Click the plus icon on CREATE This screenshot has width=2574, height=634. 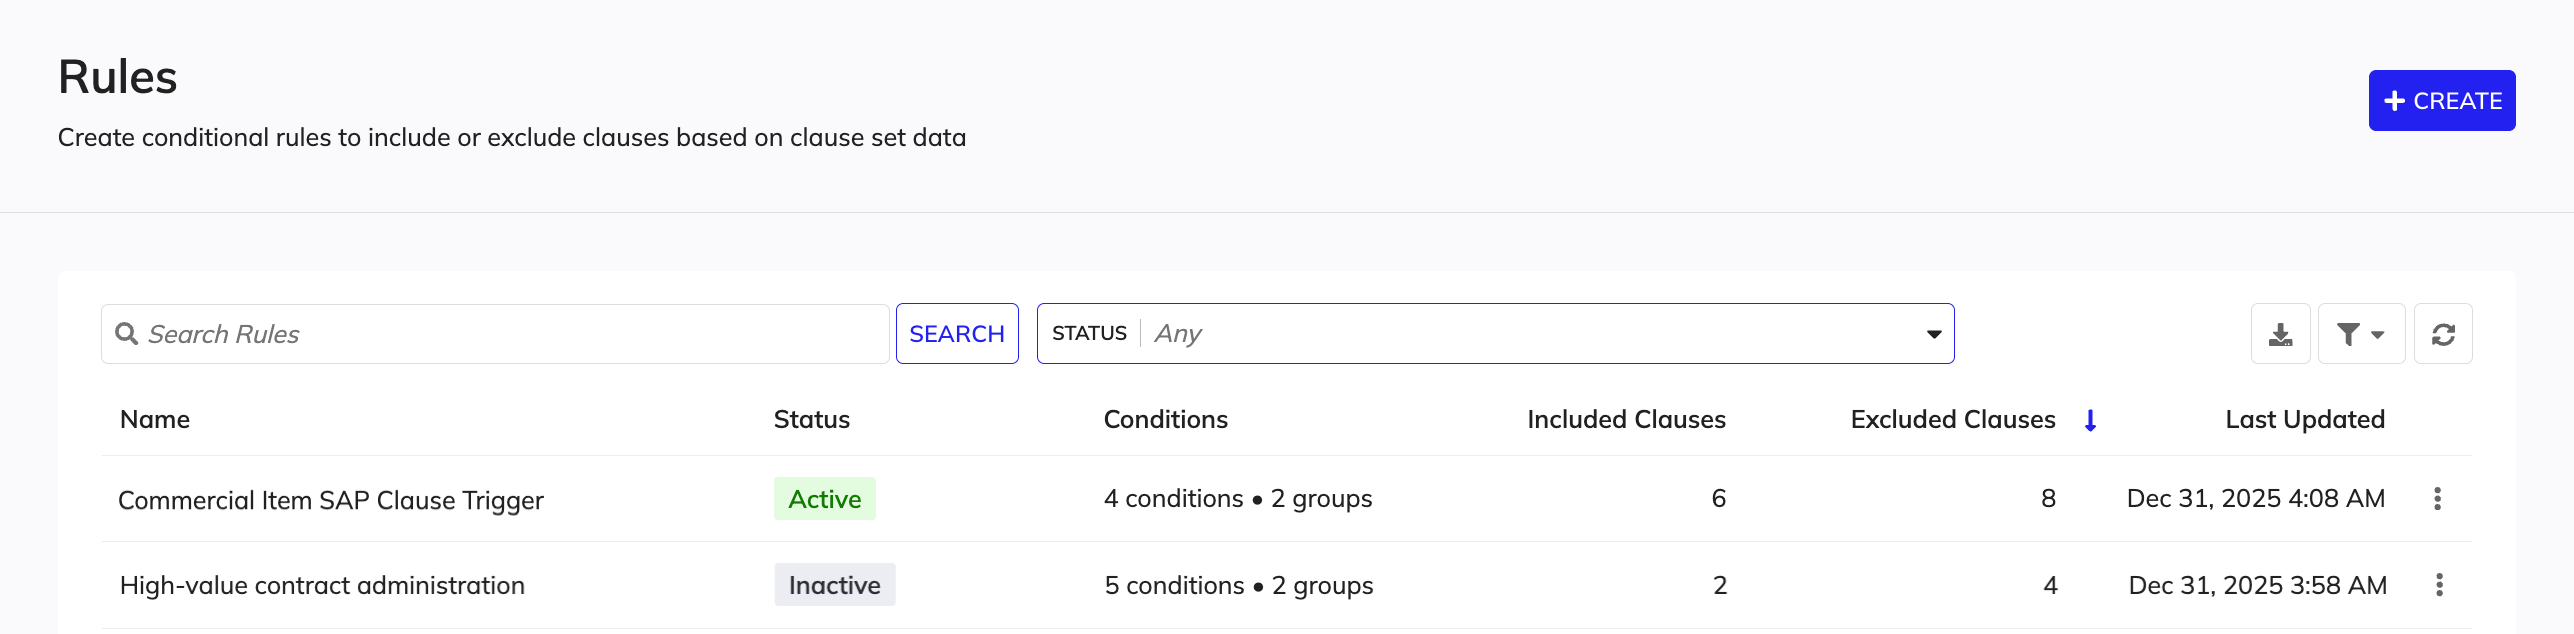coord(2394,101)
